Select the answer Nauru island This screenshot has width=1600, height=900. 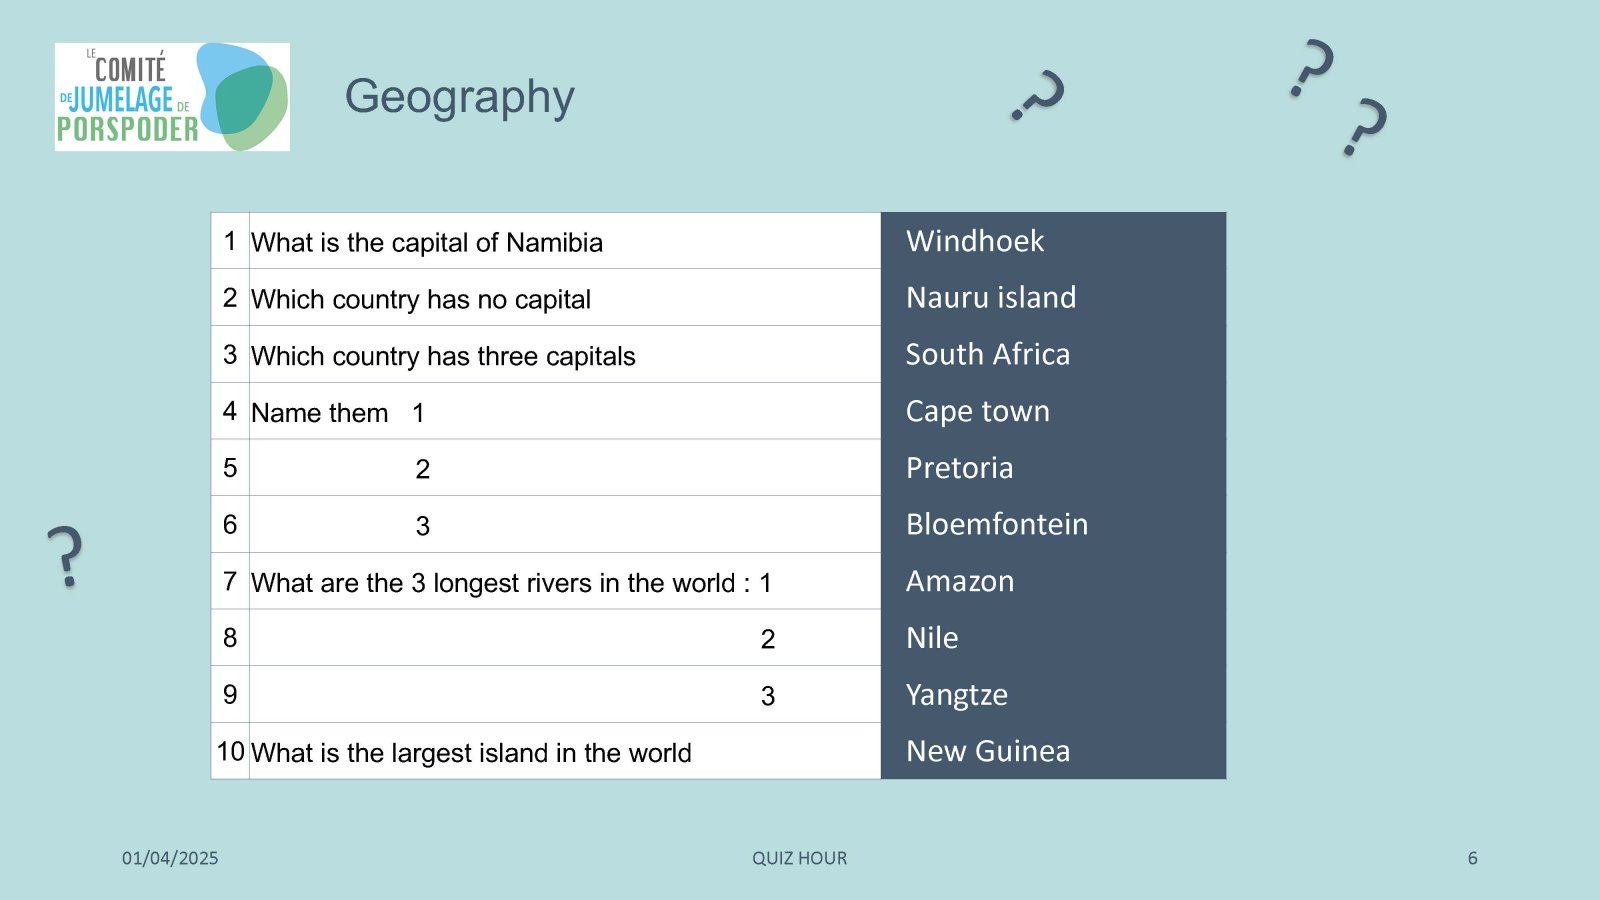[x=991, y=297]
